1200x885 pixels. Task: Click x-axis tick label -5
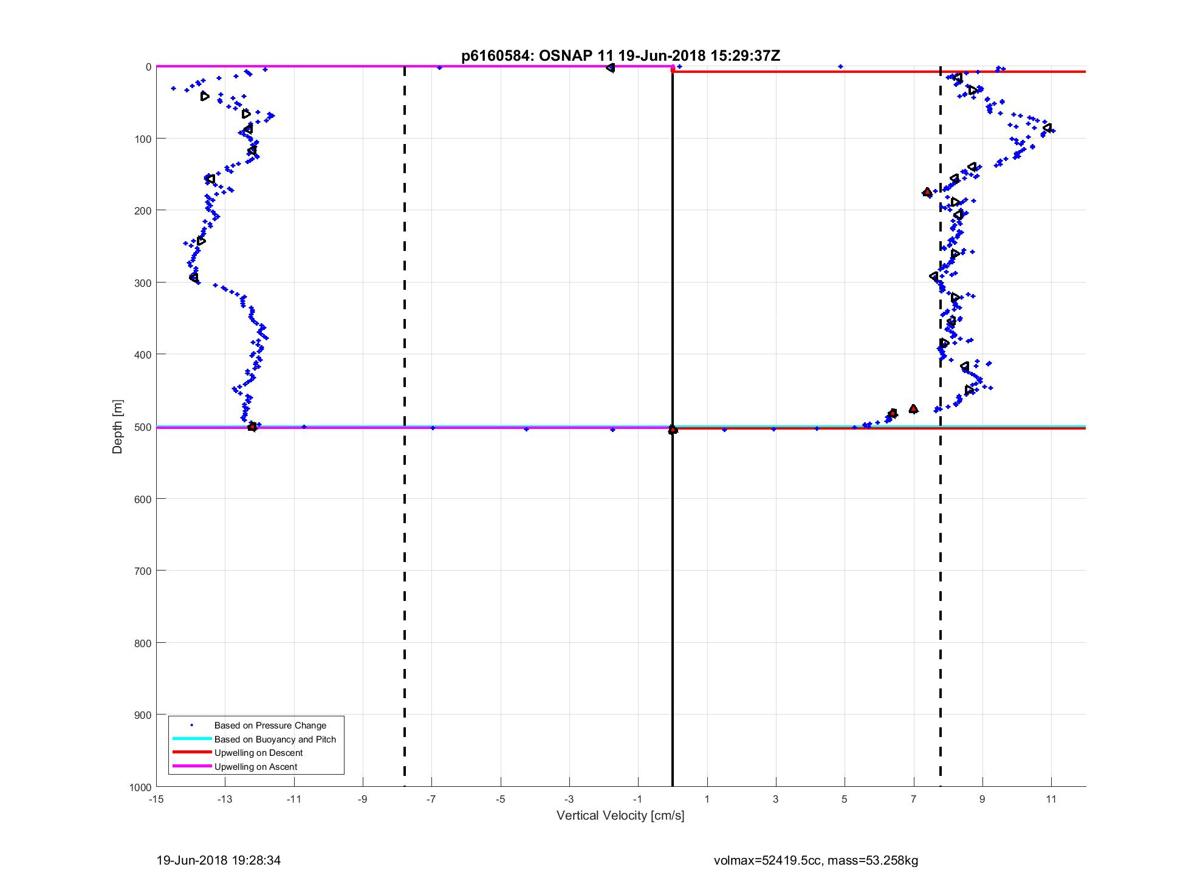pyautogui.click(x=501, y=800)
